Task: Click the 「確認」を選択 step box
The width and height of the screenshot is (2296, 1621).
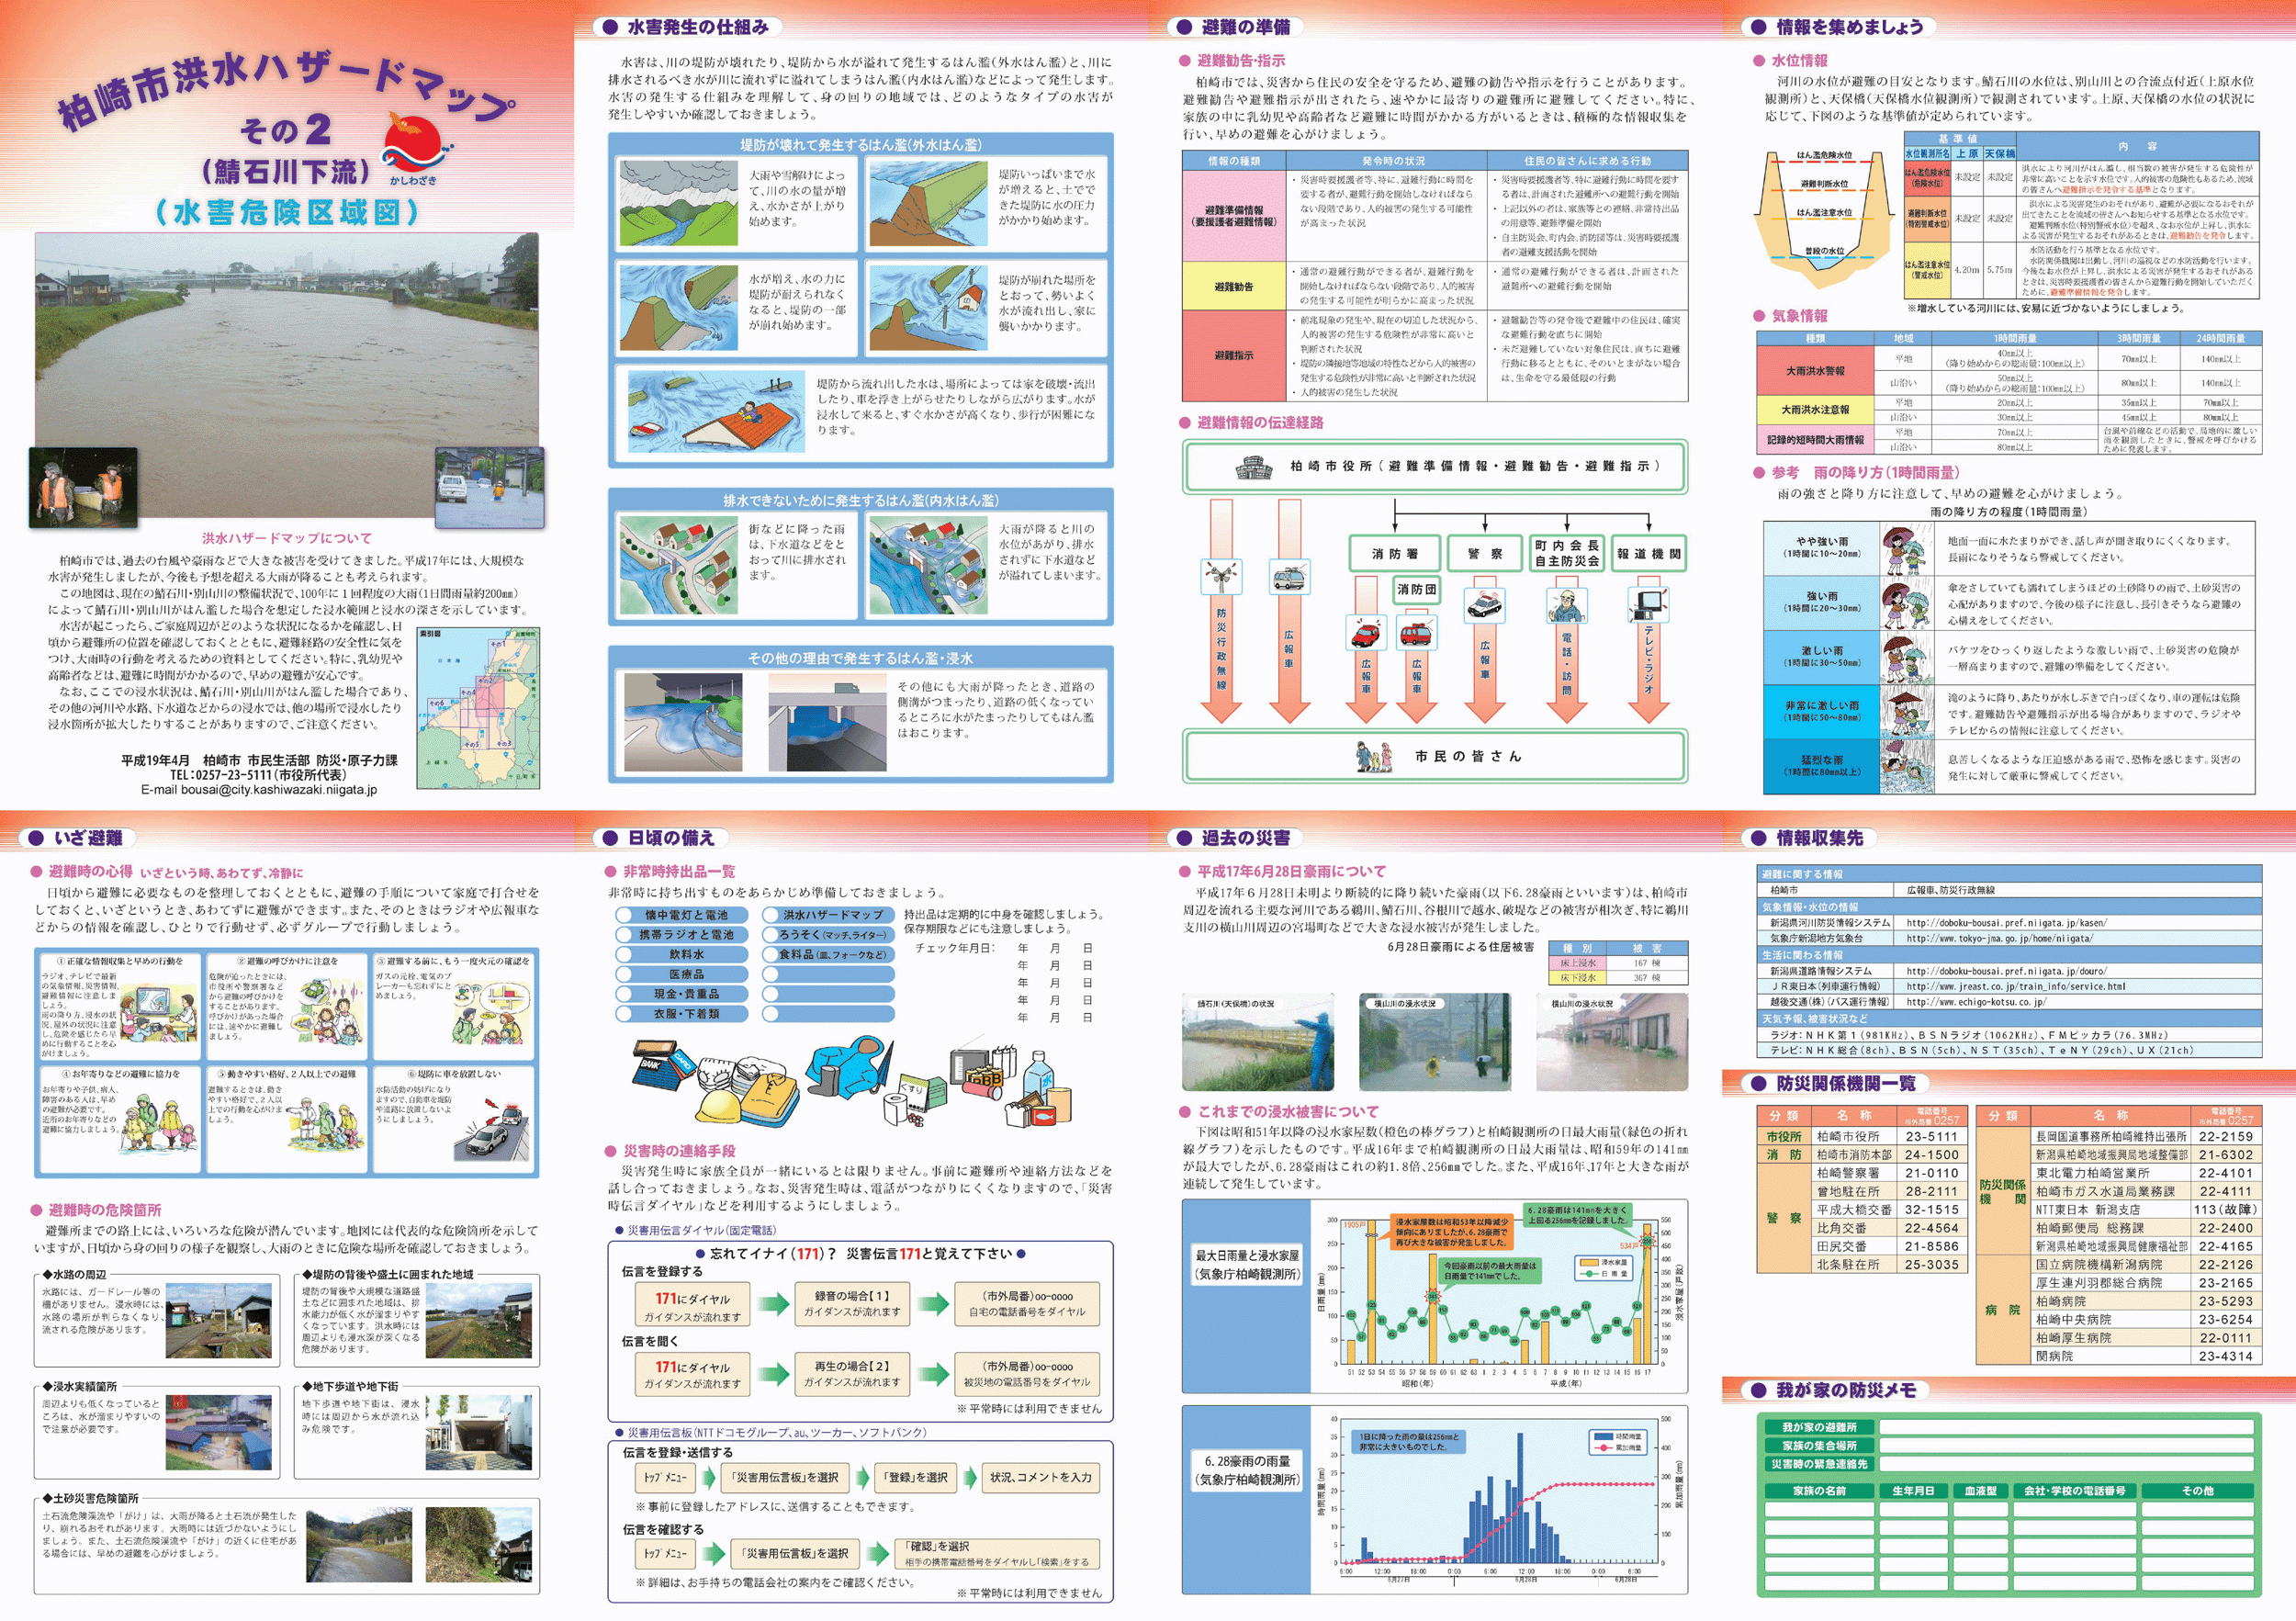Action: (996, 1553)
